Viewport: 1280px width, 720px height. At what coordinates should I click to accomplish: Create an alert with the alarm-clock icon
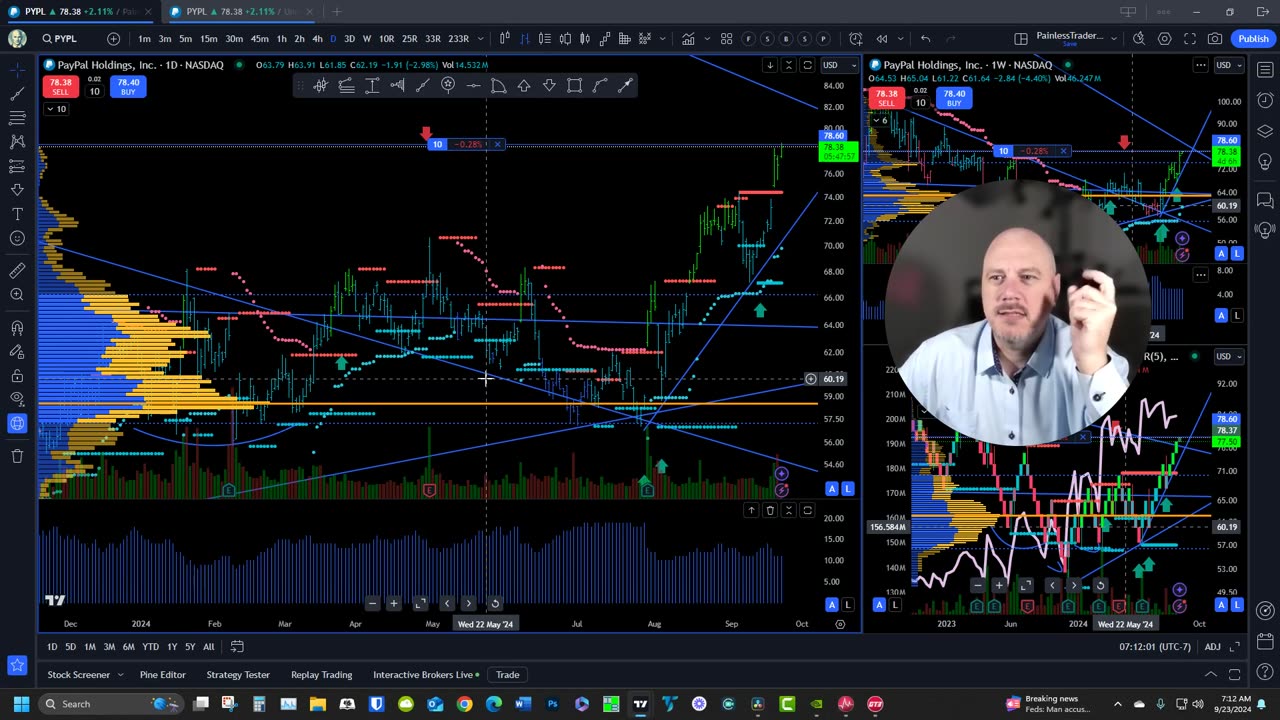(x=856, y=39)
